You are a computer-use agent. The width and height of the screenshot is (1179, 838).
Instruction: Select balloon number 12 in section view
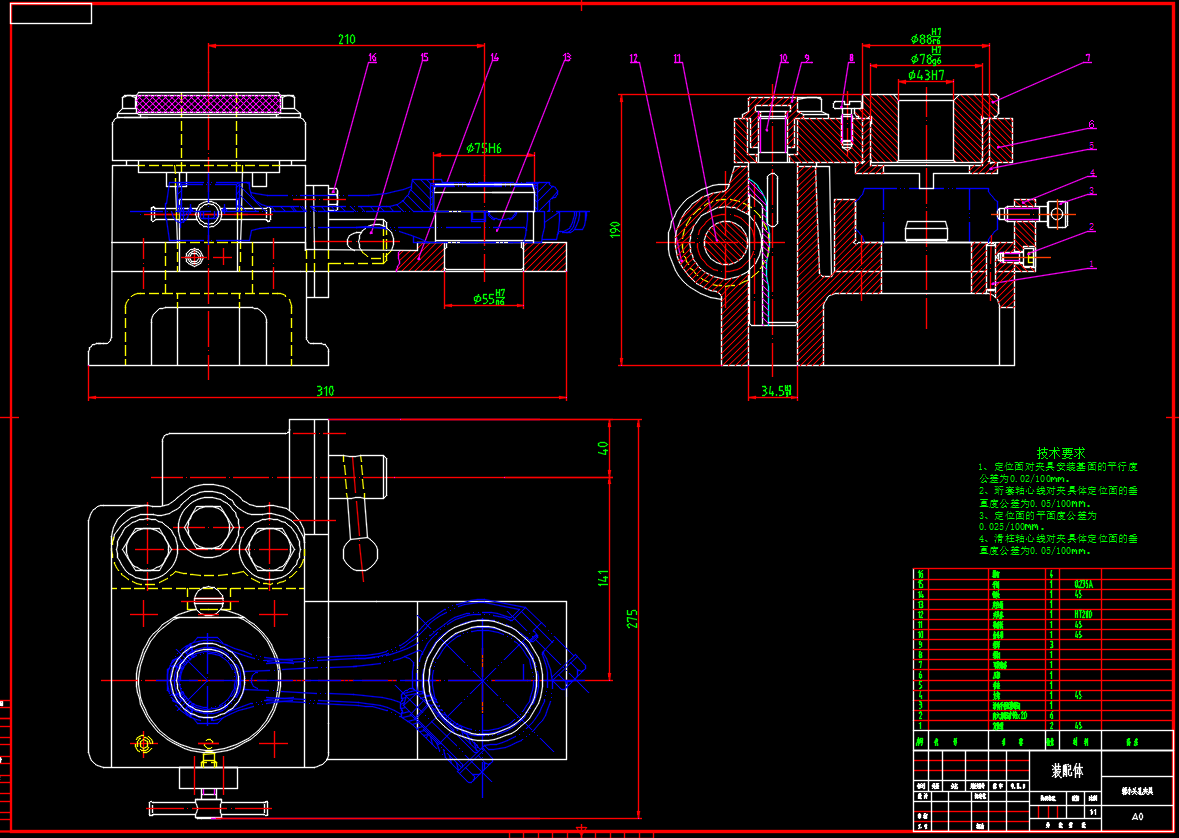pos(634,57)
